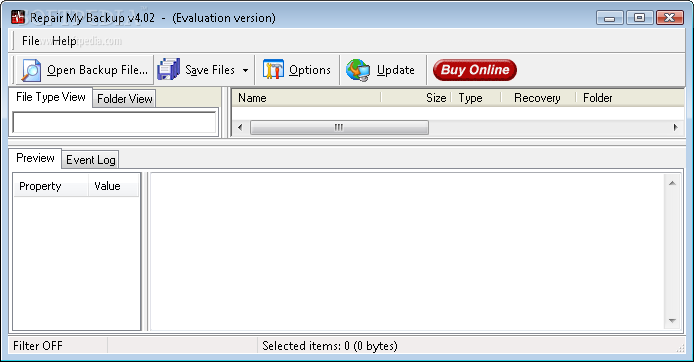Click the empty File Type View list box
This screenshot has height=362, width=694.
115,122
